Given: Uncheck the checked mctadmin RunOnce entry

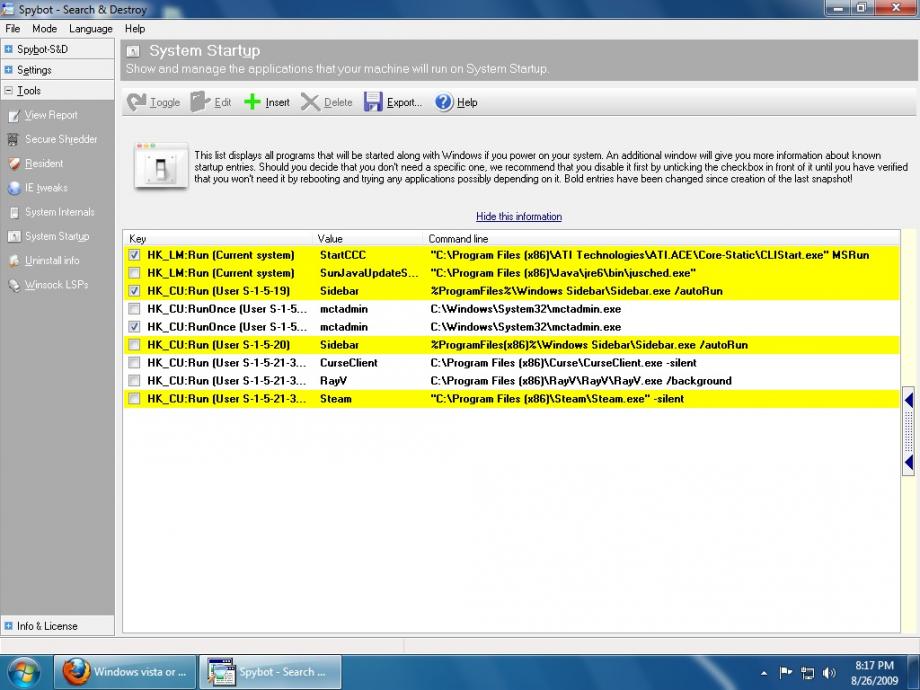Looking at the screenshot, I should click(x=134, y=327).
